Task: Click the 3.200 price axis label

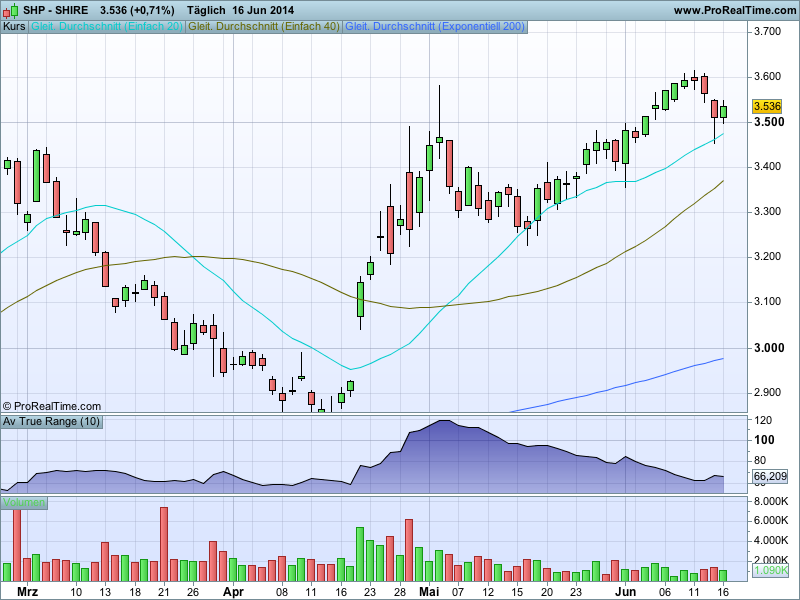Action: [767, 256]
